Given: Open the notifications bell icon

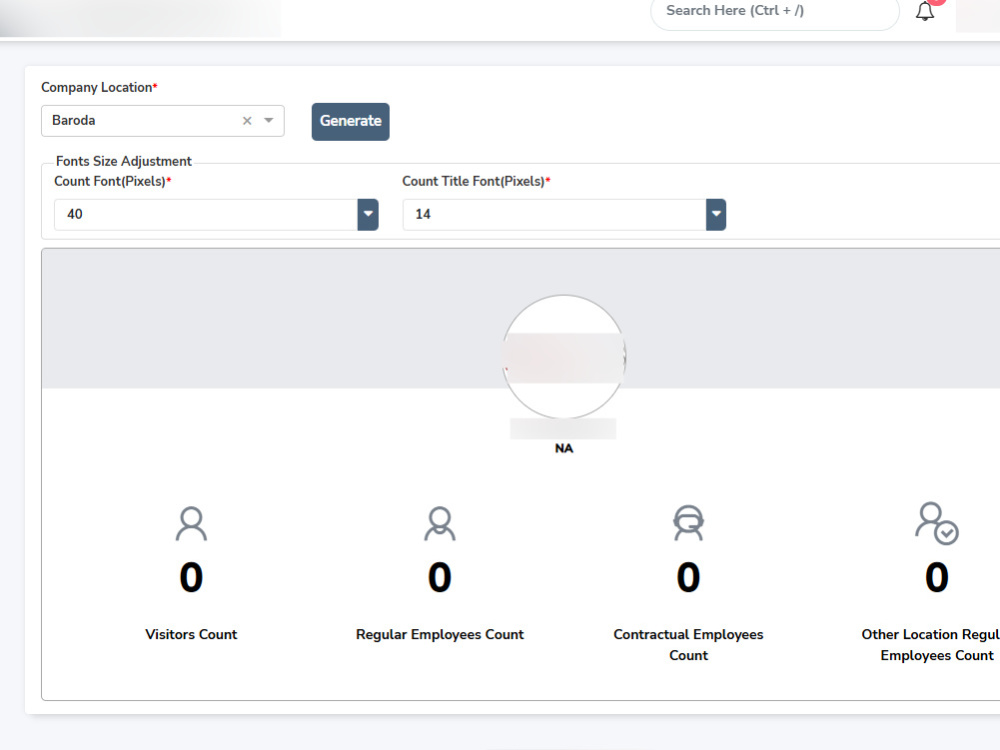Looking at the screenshot, I should pos(925,11).
